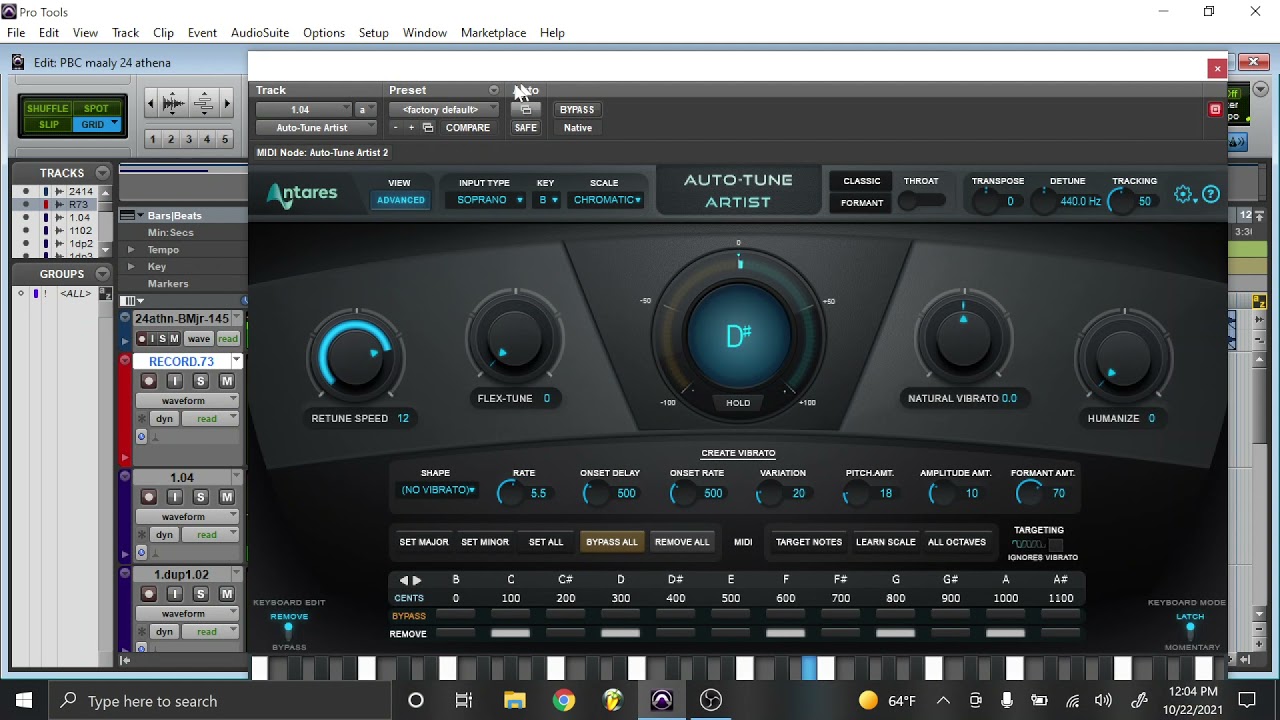The height and width of the screenshot is (720, 1280).
Task: Open the Input Type SOPRANO dropdown
Action: [x=490, y=200]
